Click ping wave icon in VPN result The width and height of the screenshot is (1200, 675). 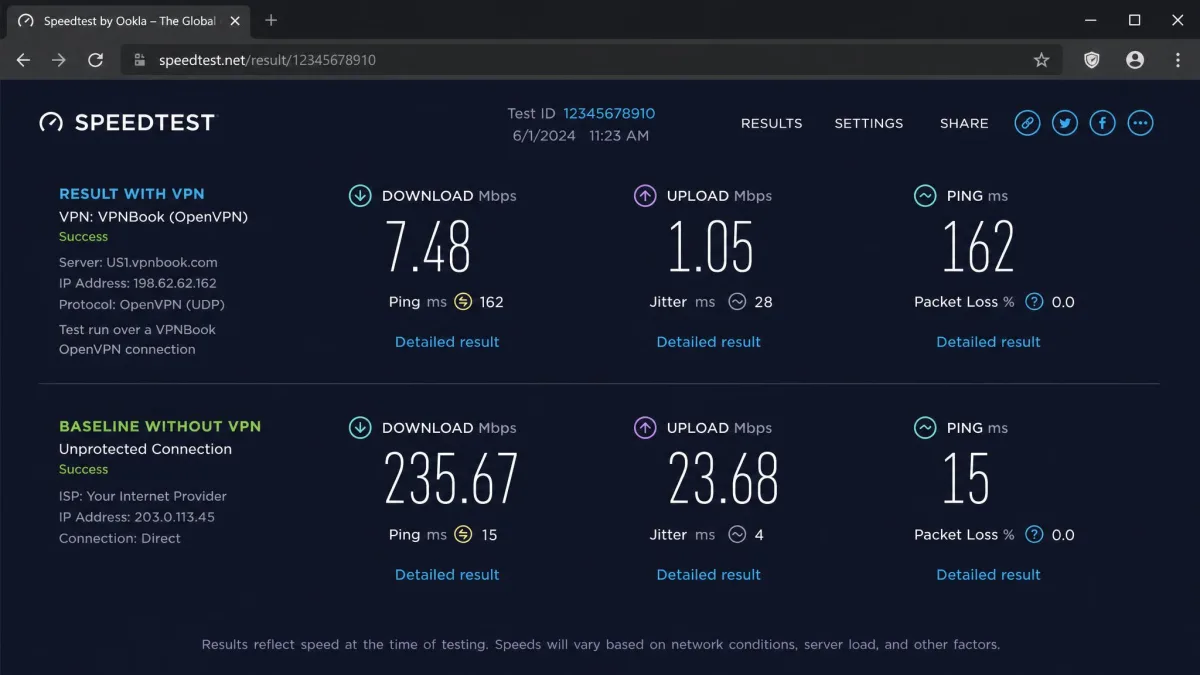coord(925,196)
